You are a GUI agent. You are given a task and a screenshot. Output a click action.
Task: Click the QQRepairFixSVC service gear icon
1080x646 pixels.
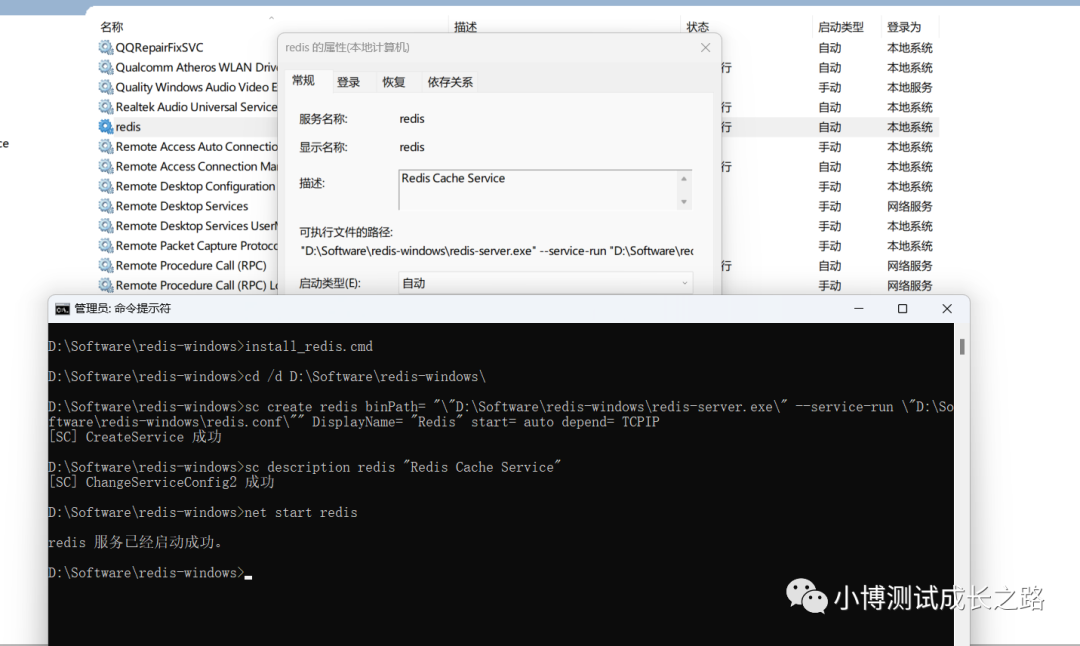105,48
